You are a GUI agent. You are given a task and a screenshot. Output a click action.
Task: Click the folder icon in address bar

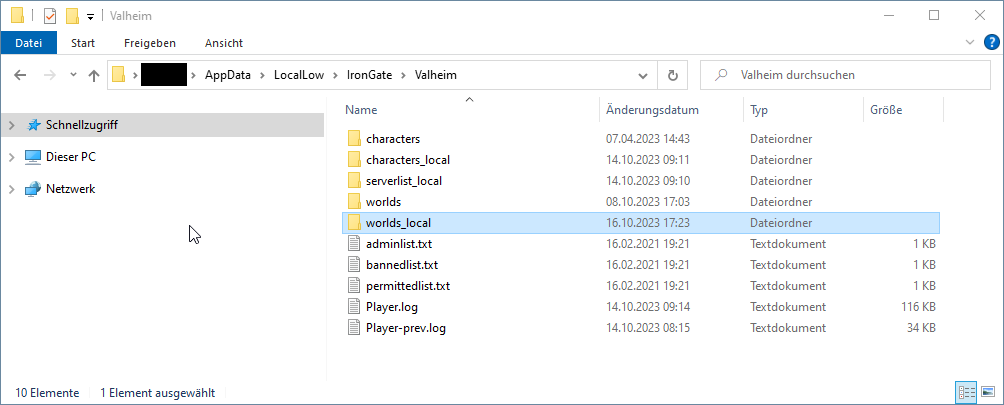point(118,75)
